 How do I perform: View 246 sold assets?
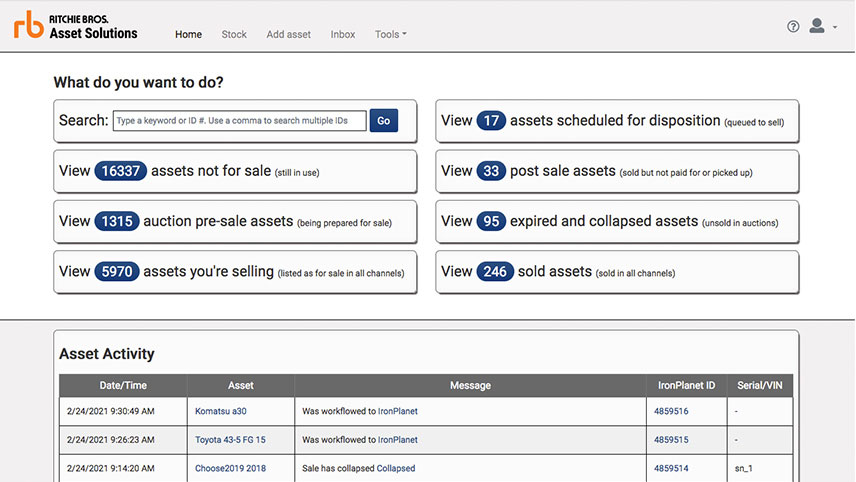point(617,272)
